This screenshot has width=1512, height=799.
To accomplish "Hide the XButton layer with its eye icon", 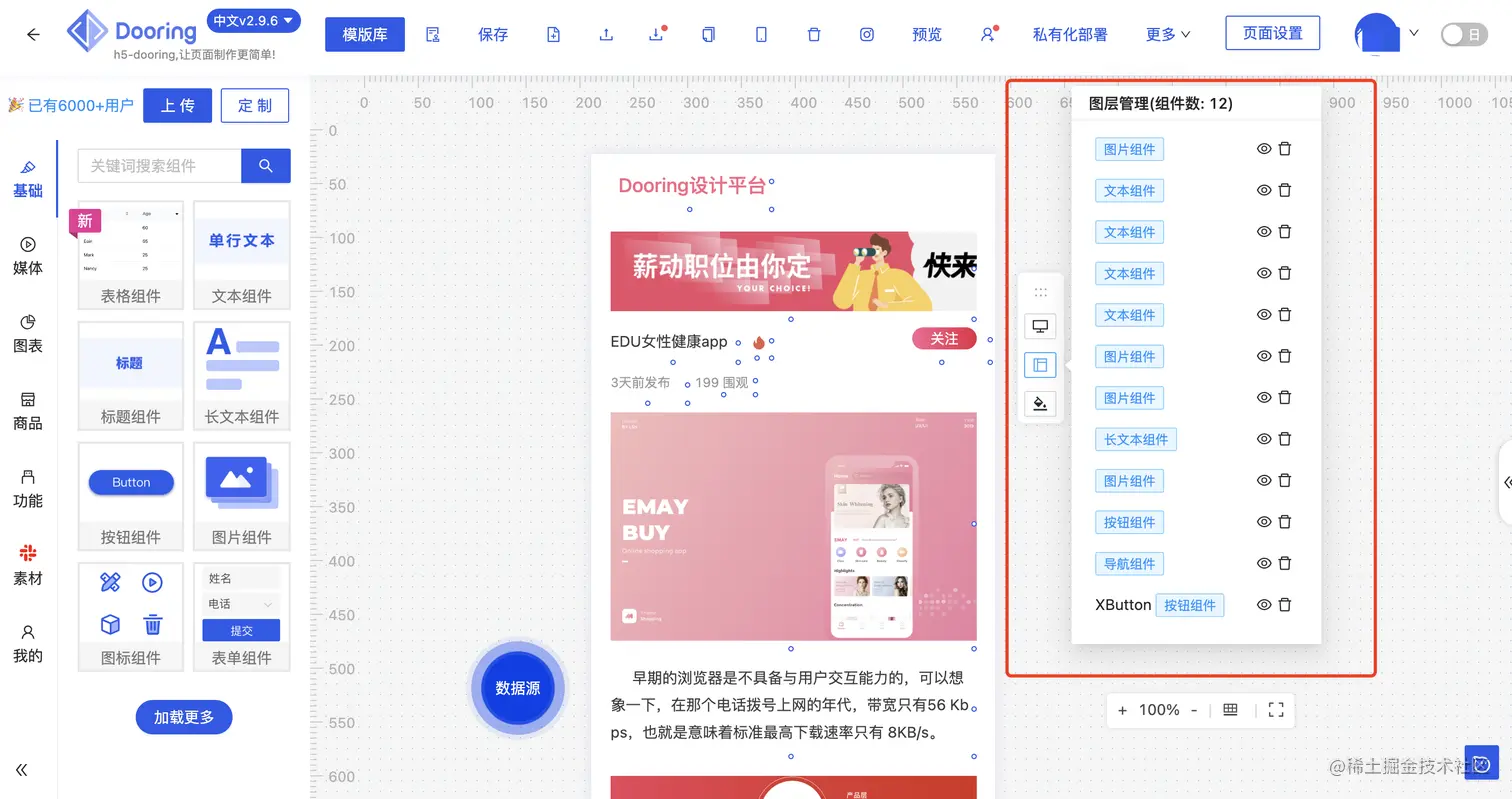I will coord(1264,605).
